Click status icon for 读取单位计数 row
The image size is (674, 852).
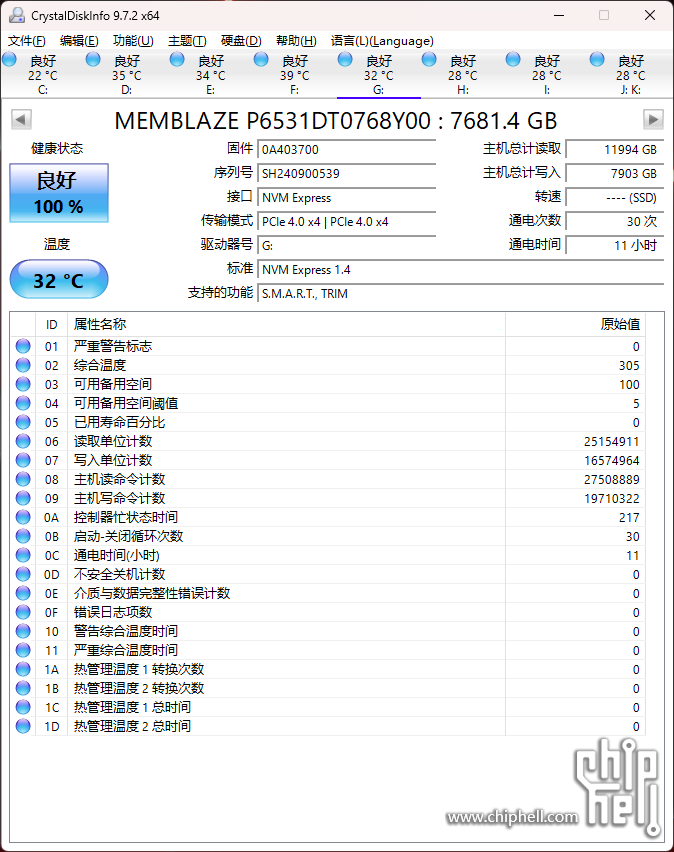point(23,441)
